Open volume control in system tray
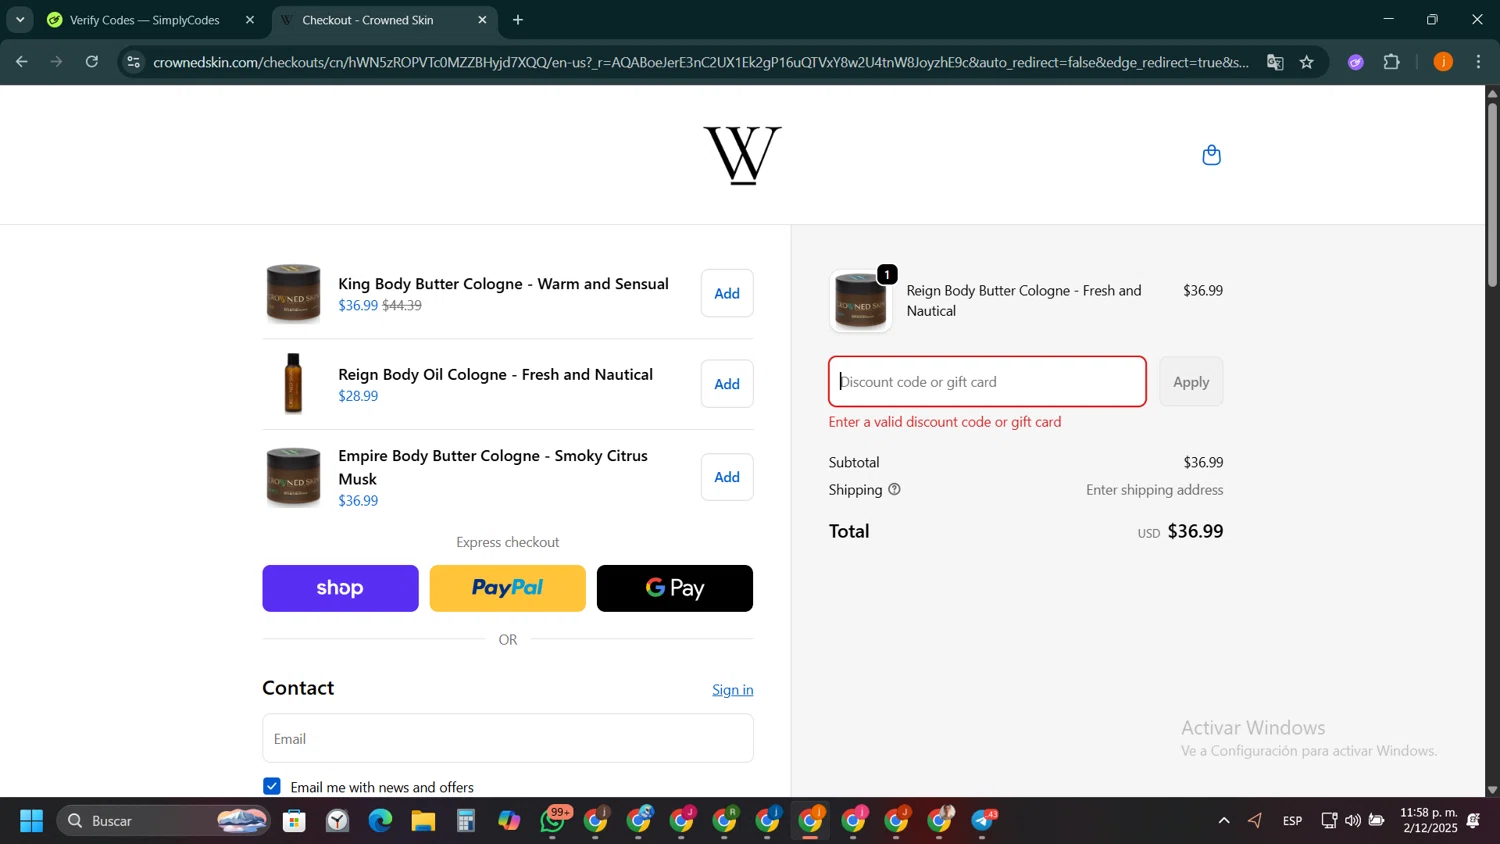 [x=1352, y=821]
